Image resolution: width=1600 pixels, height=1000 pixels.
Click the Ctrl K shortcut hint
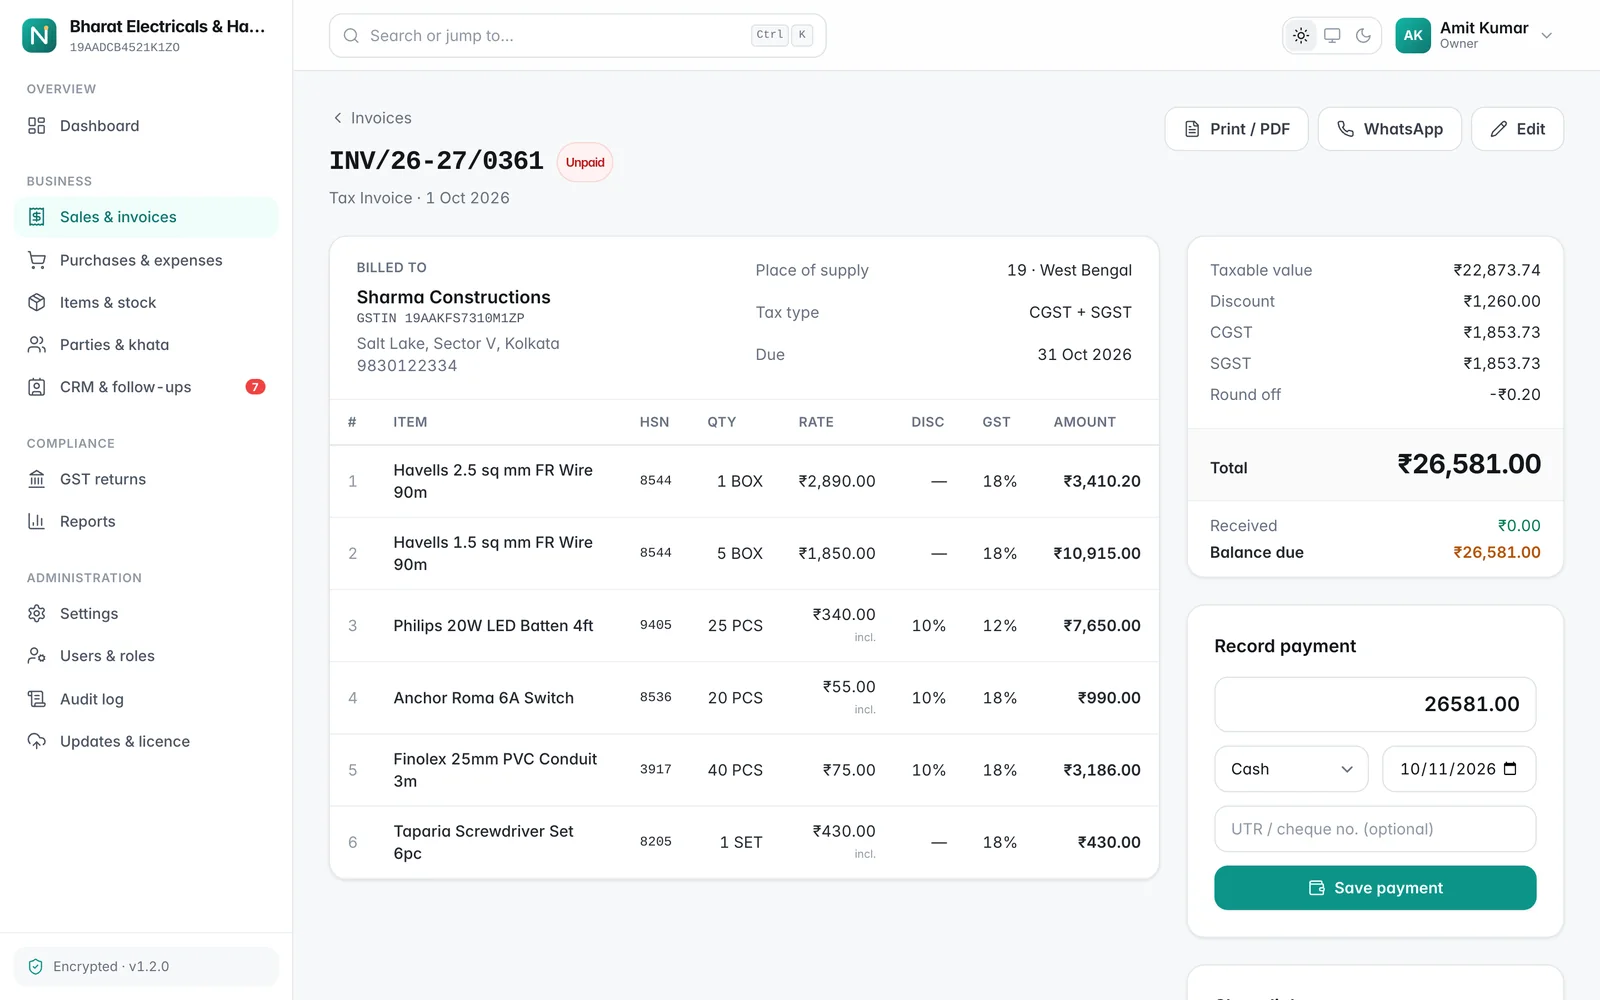[782, 35]
